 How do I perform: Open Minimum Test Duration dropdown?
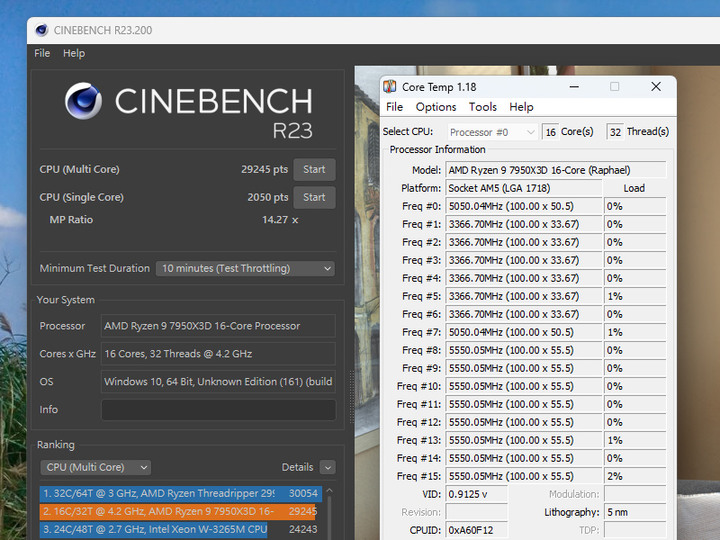pyautogui.click(x=245, y=269)
